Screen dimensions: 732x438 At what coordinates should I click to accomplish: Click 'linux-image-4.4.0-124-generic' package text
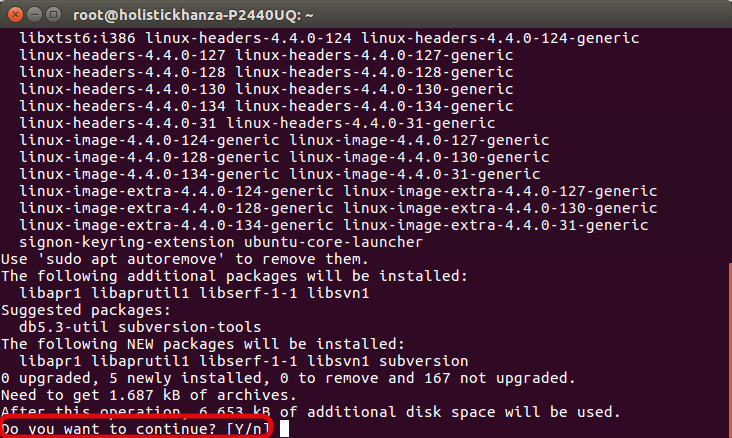click(x=148, y=140)
